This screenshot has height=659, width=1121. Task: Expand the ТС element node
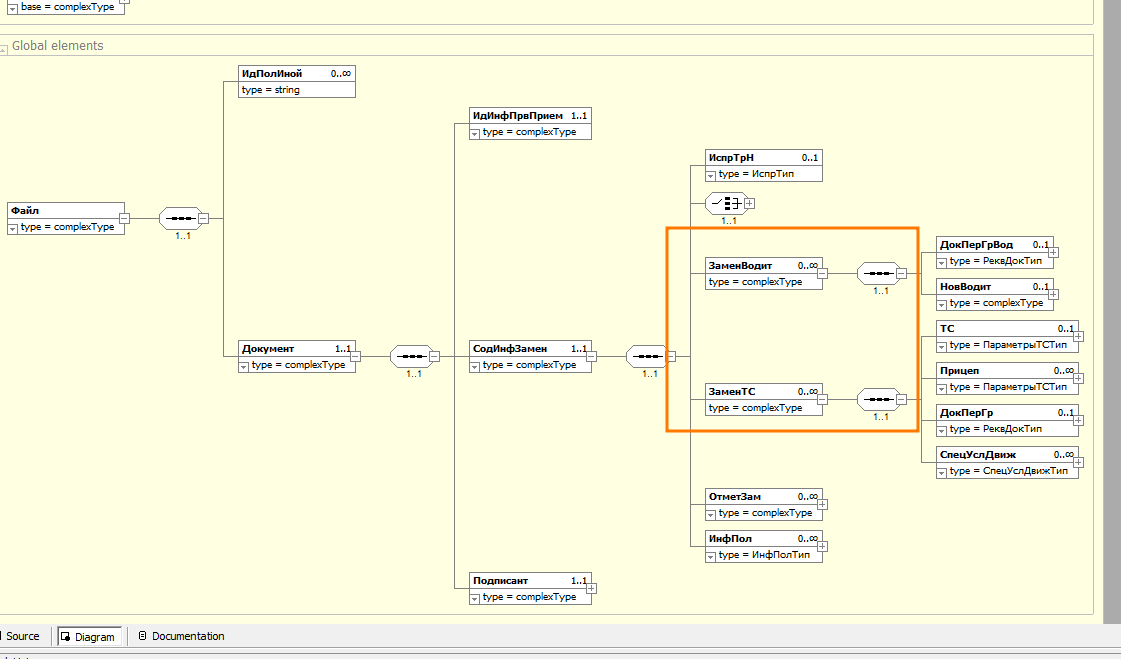click(1078, 336)
